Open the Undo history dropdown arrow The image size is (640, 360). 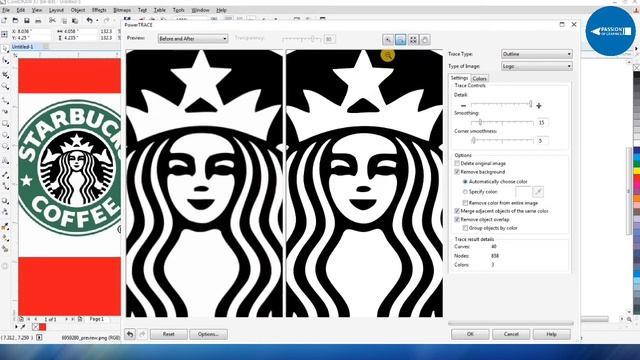tap(97, 21)
